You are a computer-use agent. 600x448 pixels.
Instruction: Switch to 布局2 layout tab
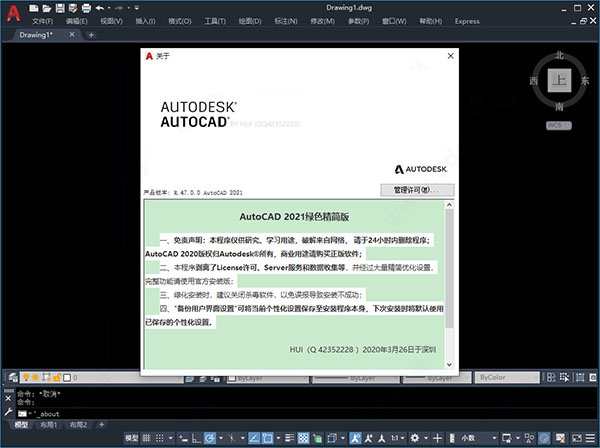(x=78, y=425)
